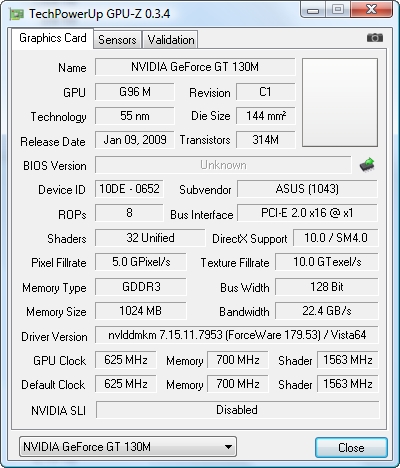Image resolution: width=400 pixels, height=468 pixels.
Task: Click the GPU Clock row Shader field 1563 MHz
Action: [348, 360]
